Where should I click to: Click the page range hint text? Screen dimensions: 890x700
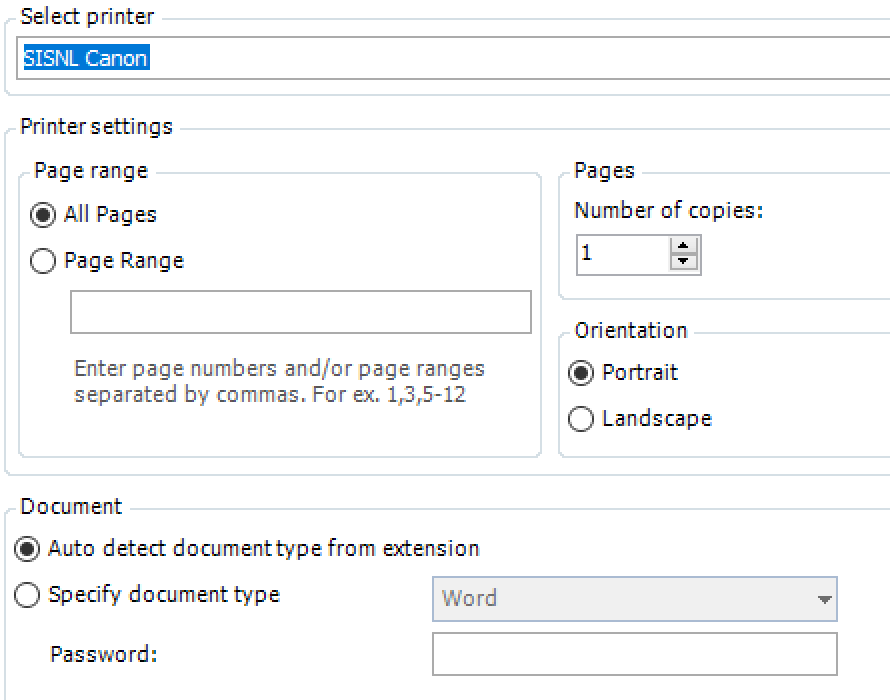pyautogui.click(x=279, y=381)
